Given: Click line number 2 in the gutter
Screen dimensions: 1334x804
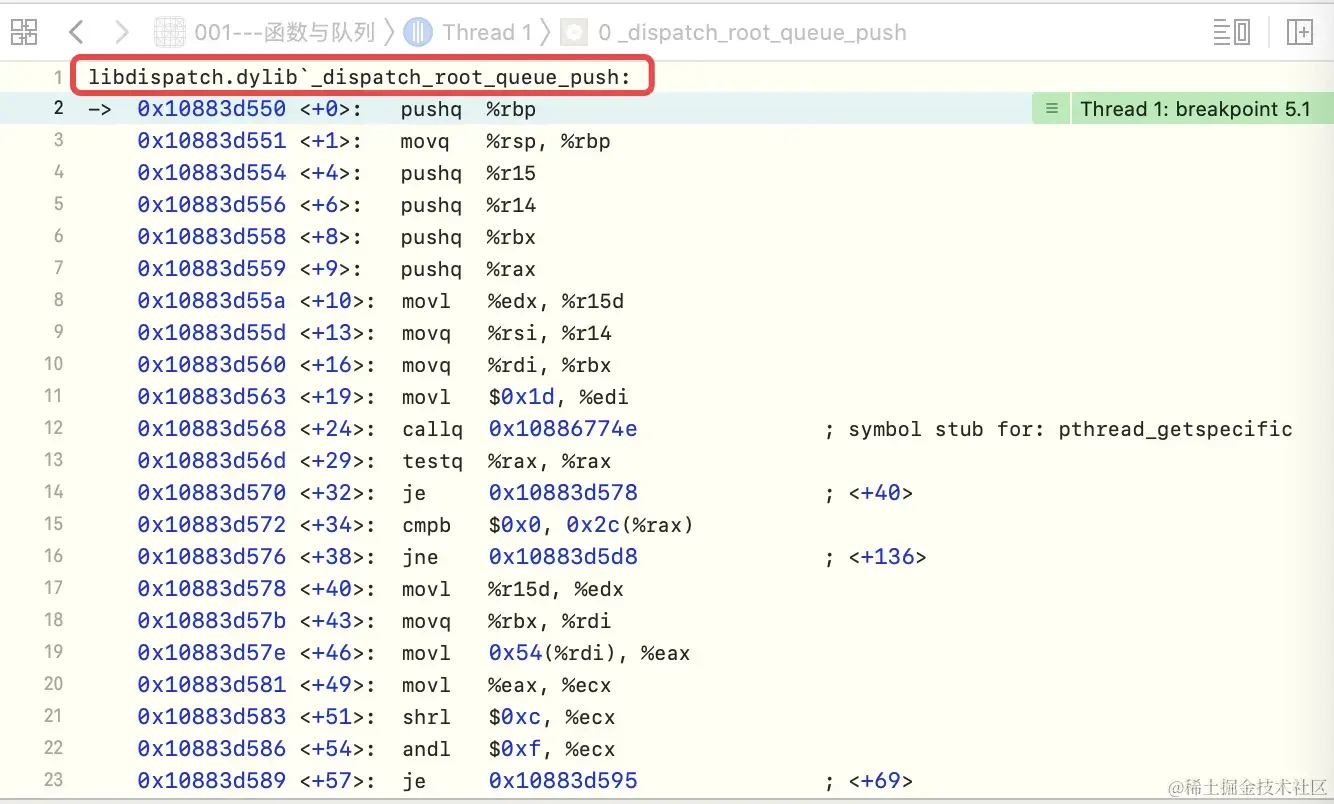Looking at the screenshot, I should 58,109.
